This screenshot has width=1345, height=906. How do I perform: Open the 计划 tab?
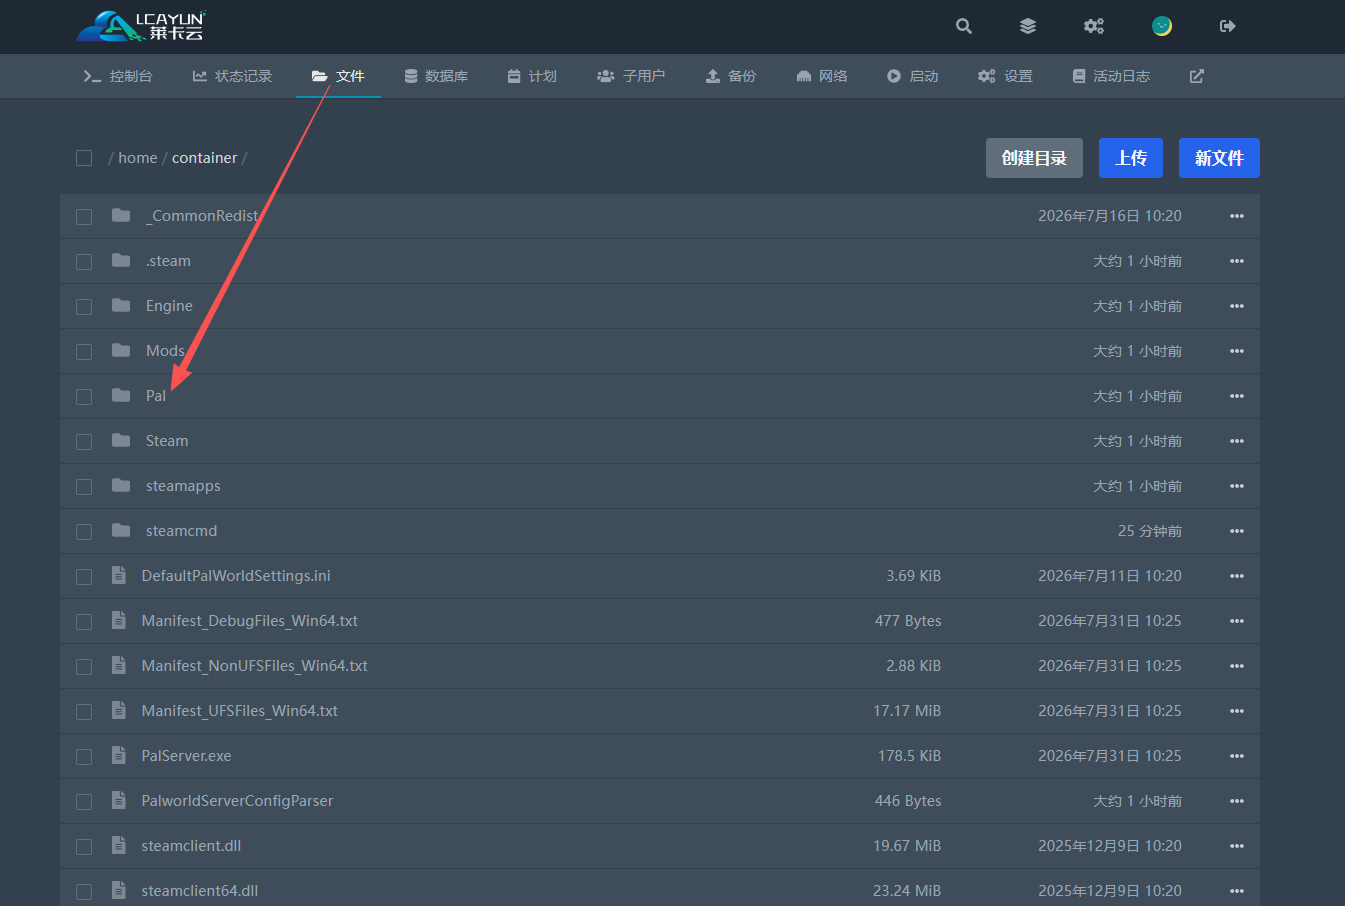click(532, 76)
